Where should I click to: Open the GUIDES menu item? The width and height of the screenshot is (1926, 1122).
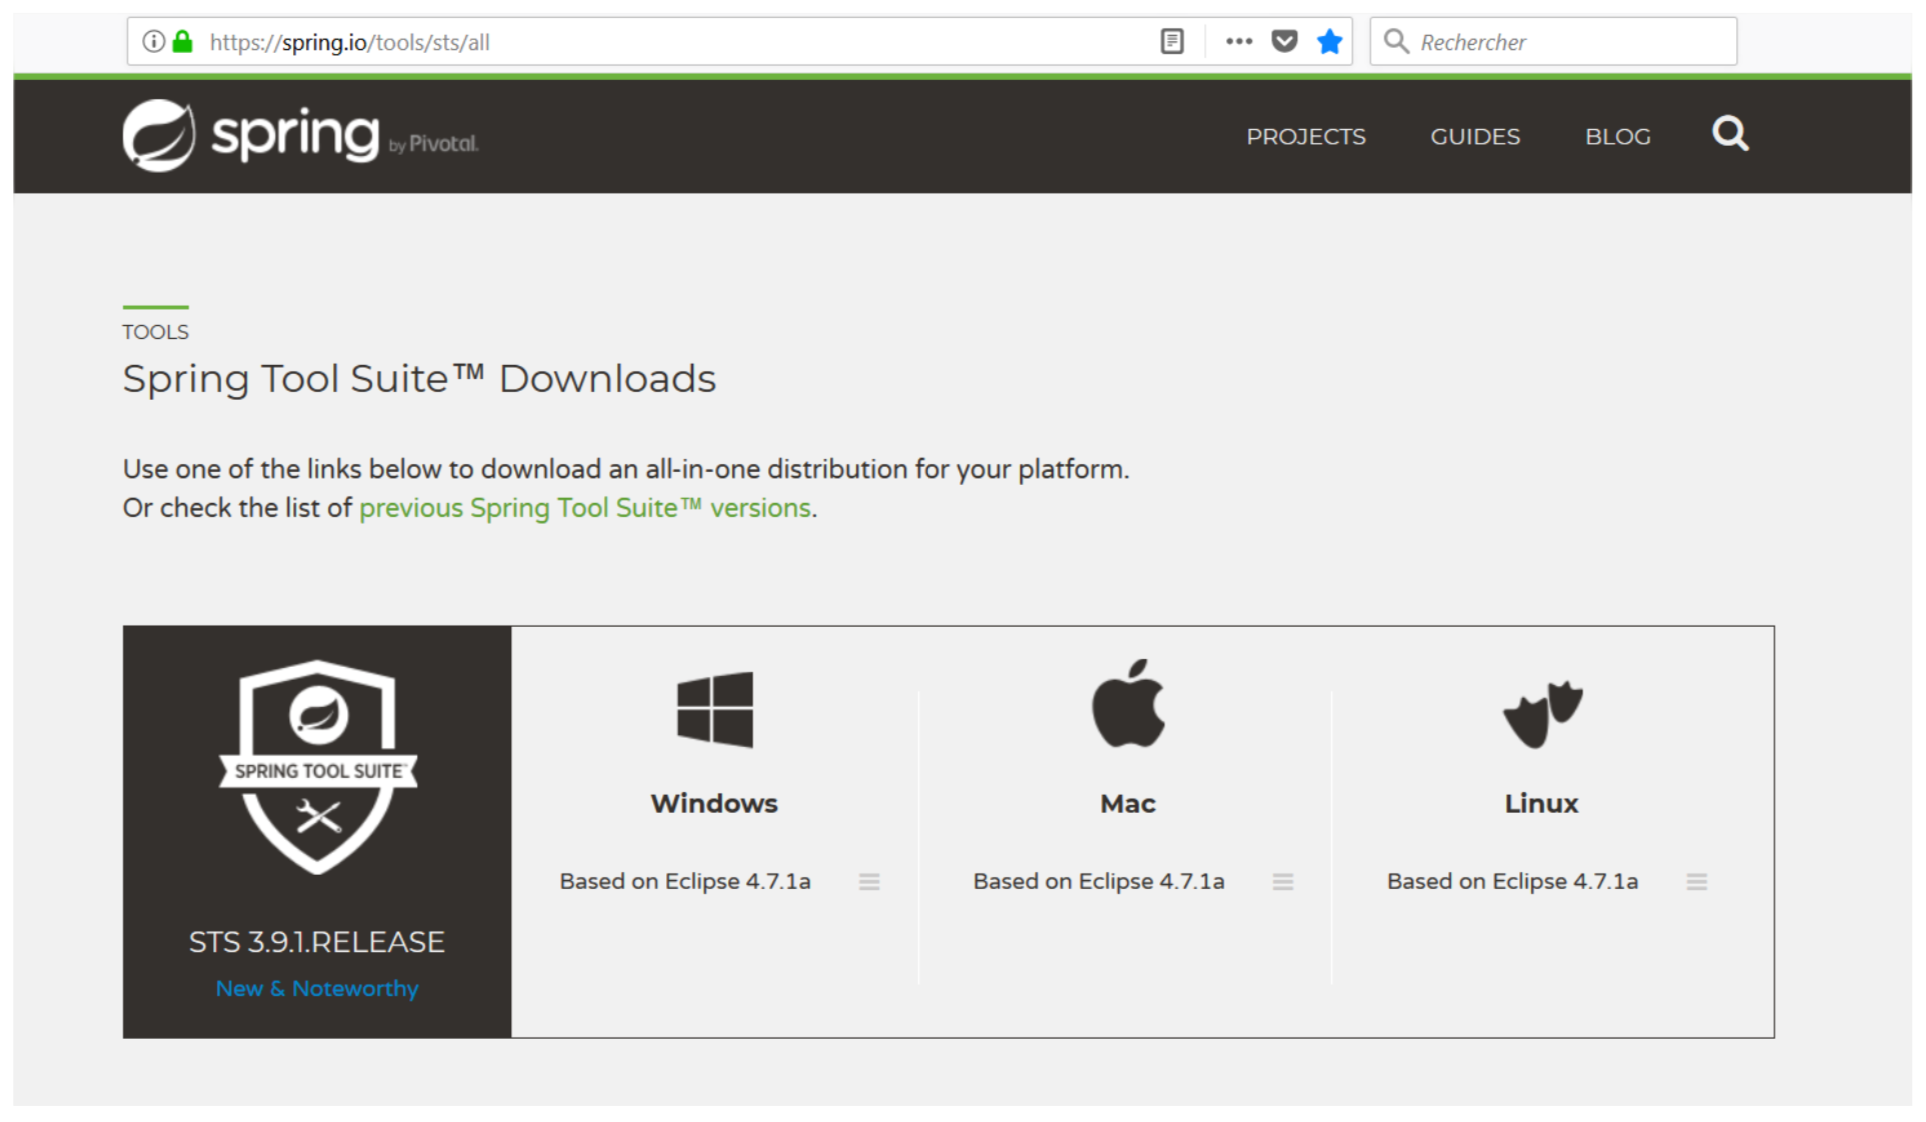tap(1475, 137)
